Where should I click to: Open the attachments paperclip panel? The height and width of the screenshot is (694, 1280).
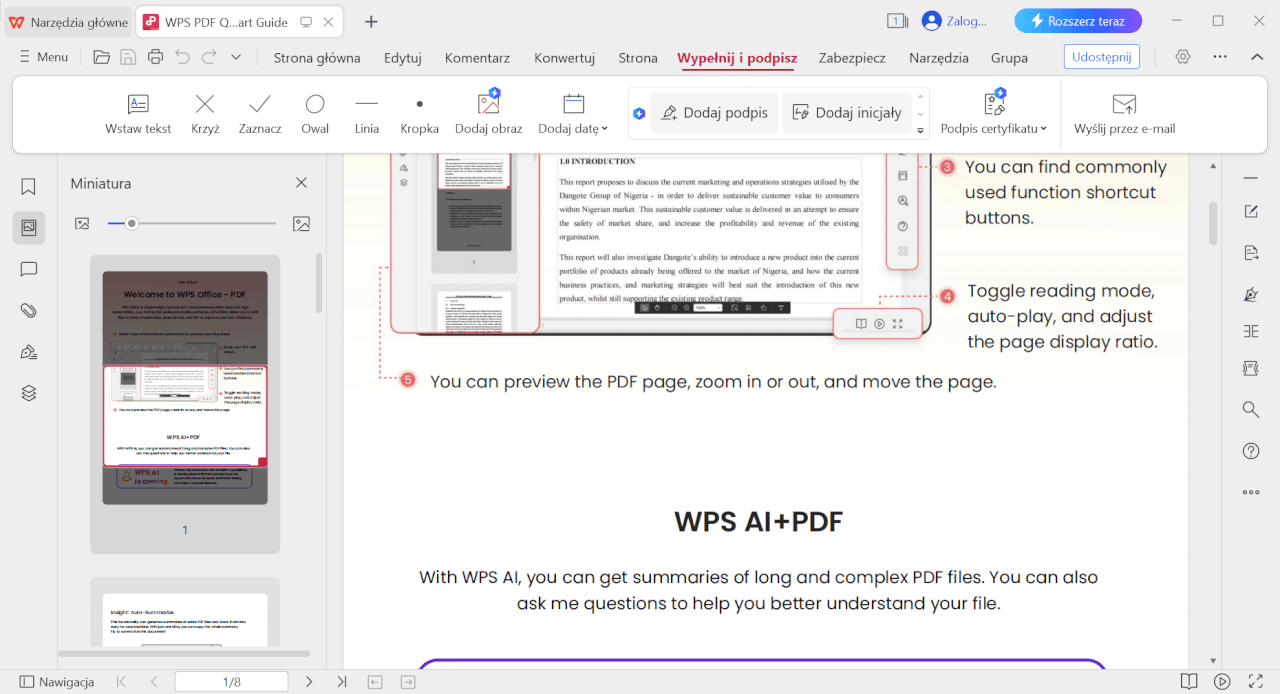click(x=28, y=311)
